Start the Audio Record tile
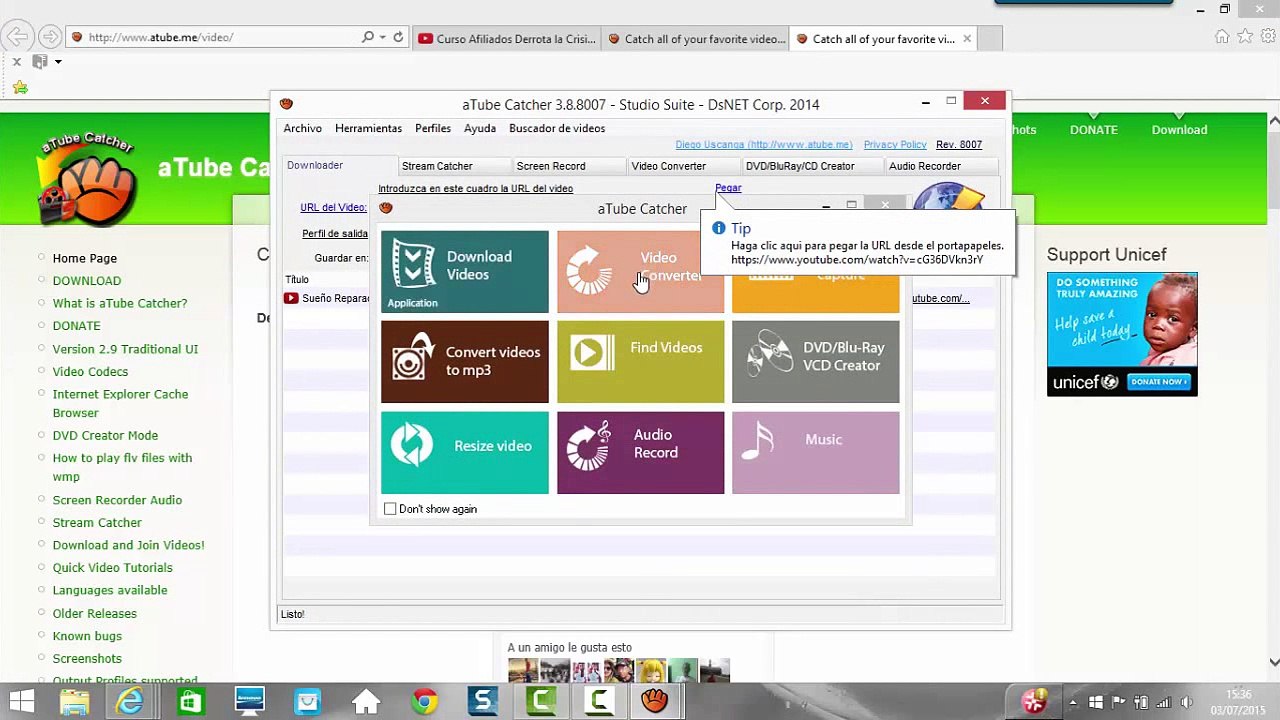The image size is (1280, 720). [x=640, y=452]
